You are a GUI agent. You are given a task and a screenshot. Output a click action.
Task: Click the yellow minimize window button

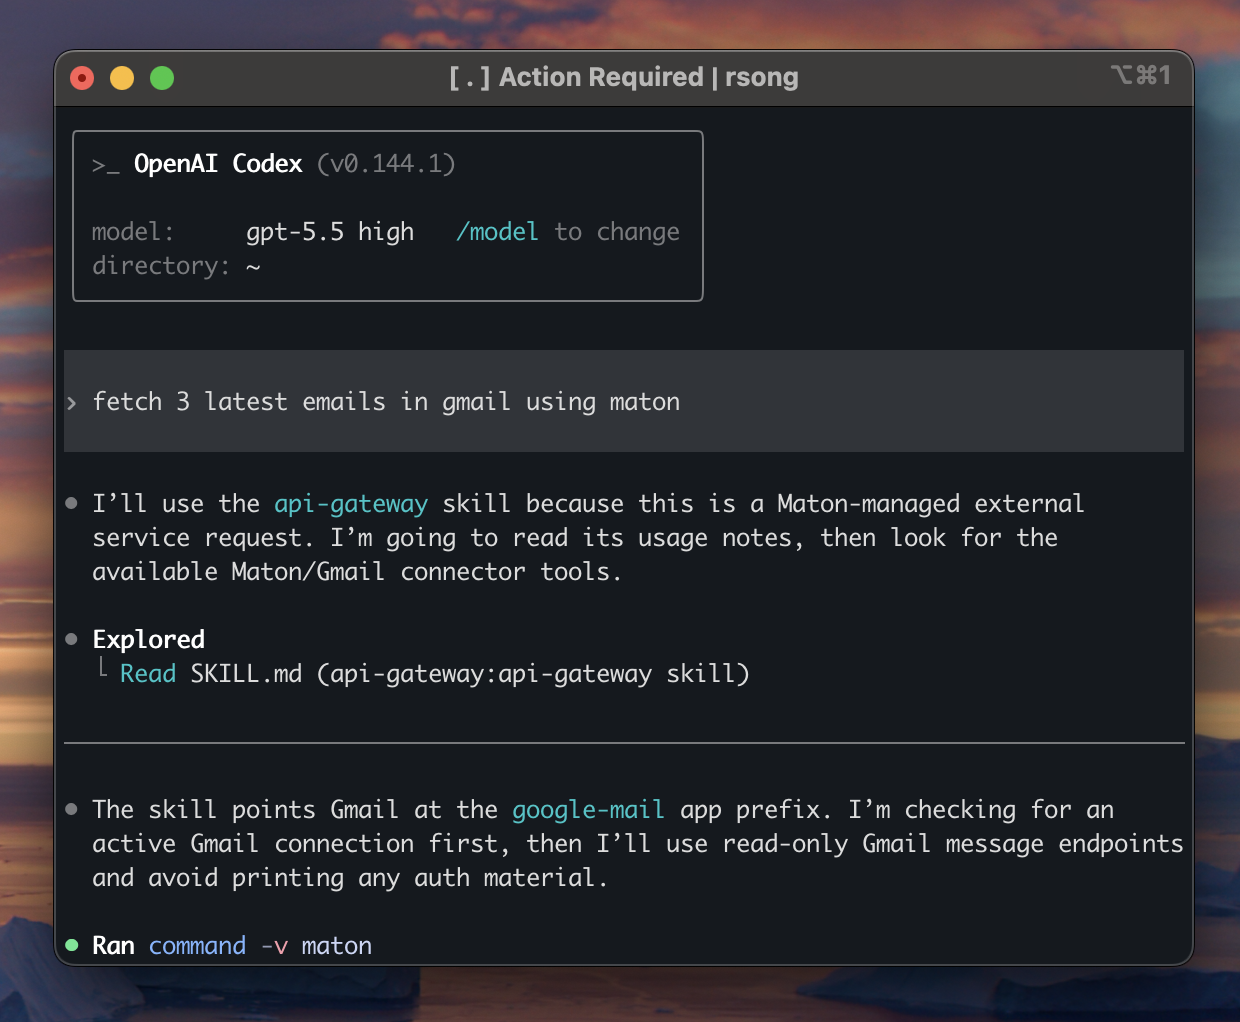(122, 78)
